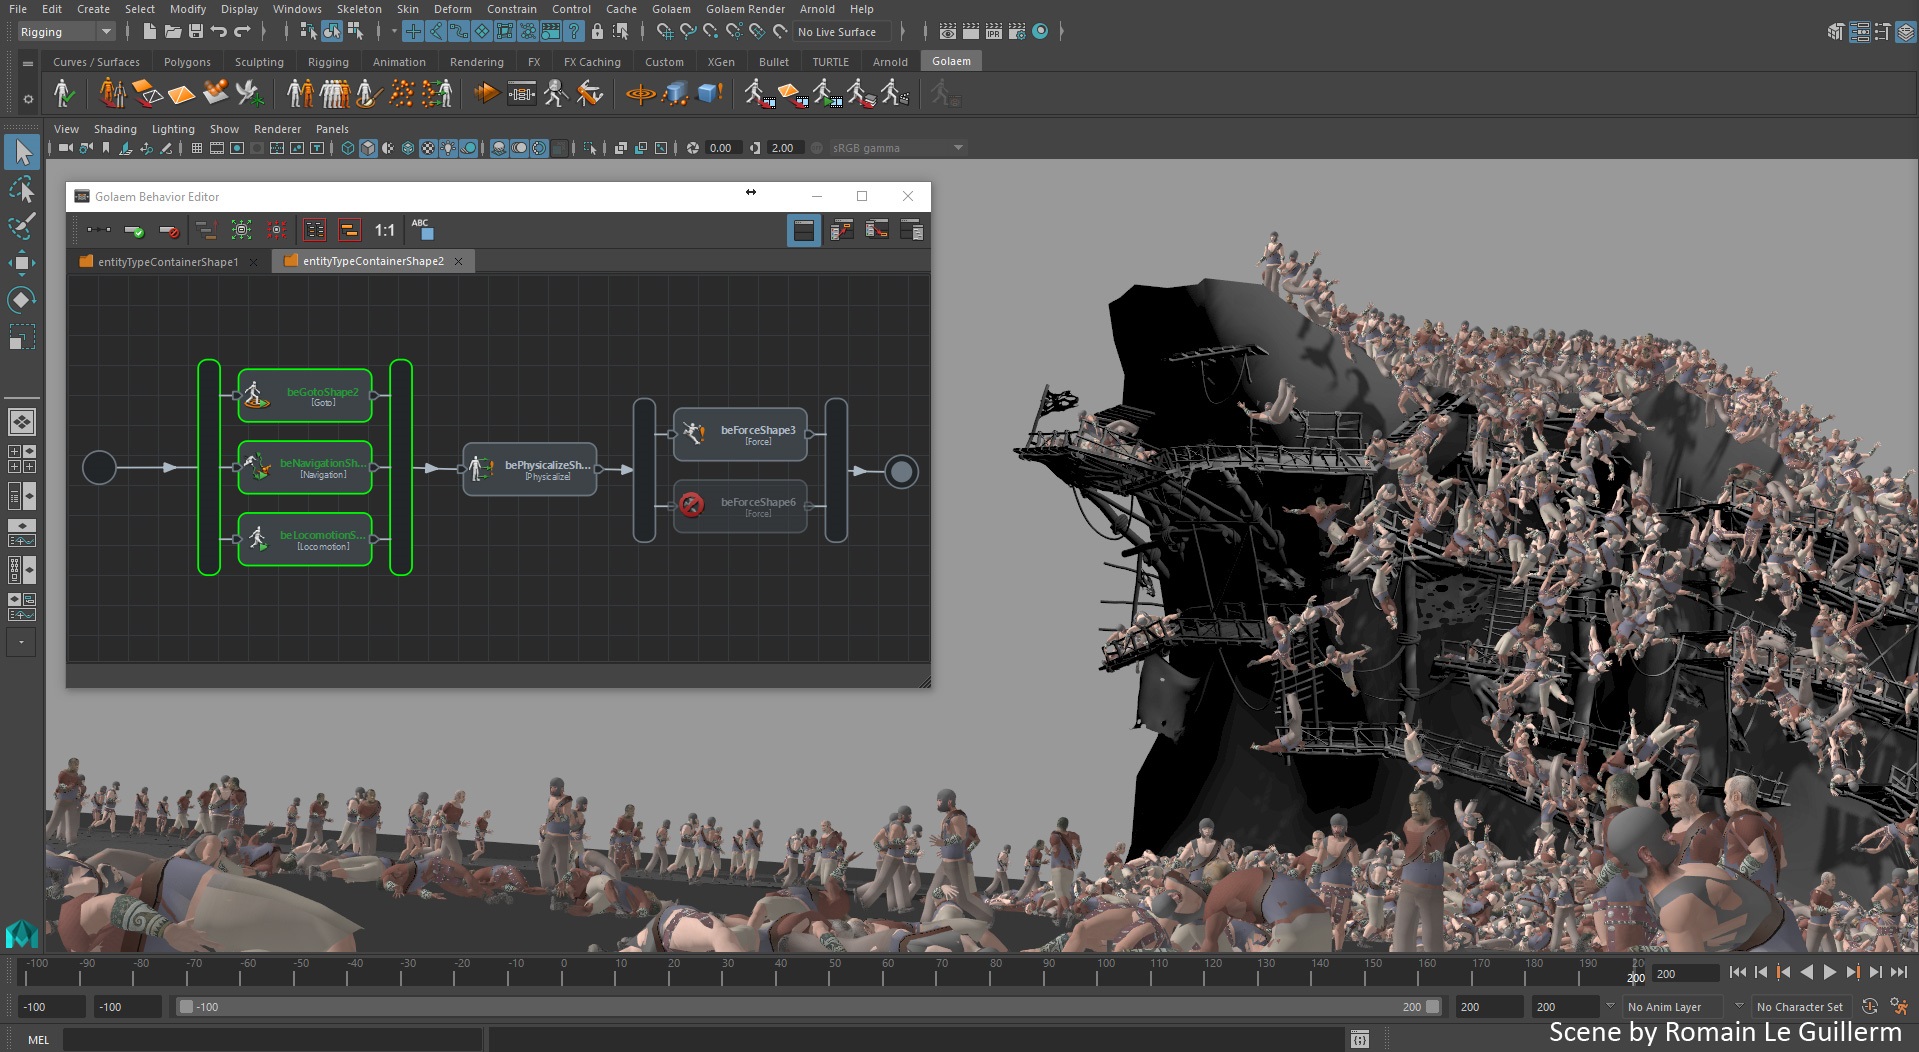Click the 1:1 zoom reset icon
Viewport: 1919px width, 1052px height.
coord(385,231)
